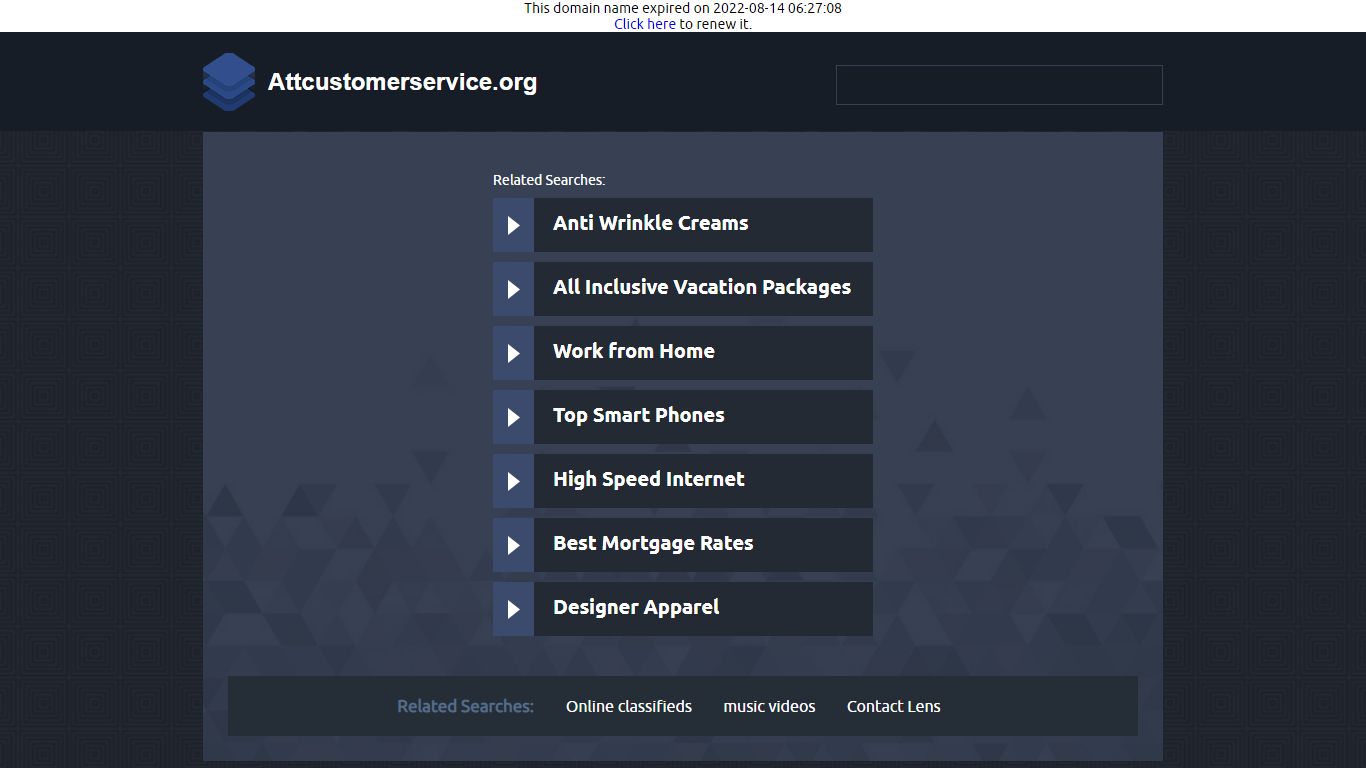Image resolution: width=1366 pixels, height=768 pixels.
Task: Click the 'Related Searches:' heading above the list
Action: coord(549,180)
